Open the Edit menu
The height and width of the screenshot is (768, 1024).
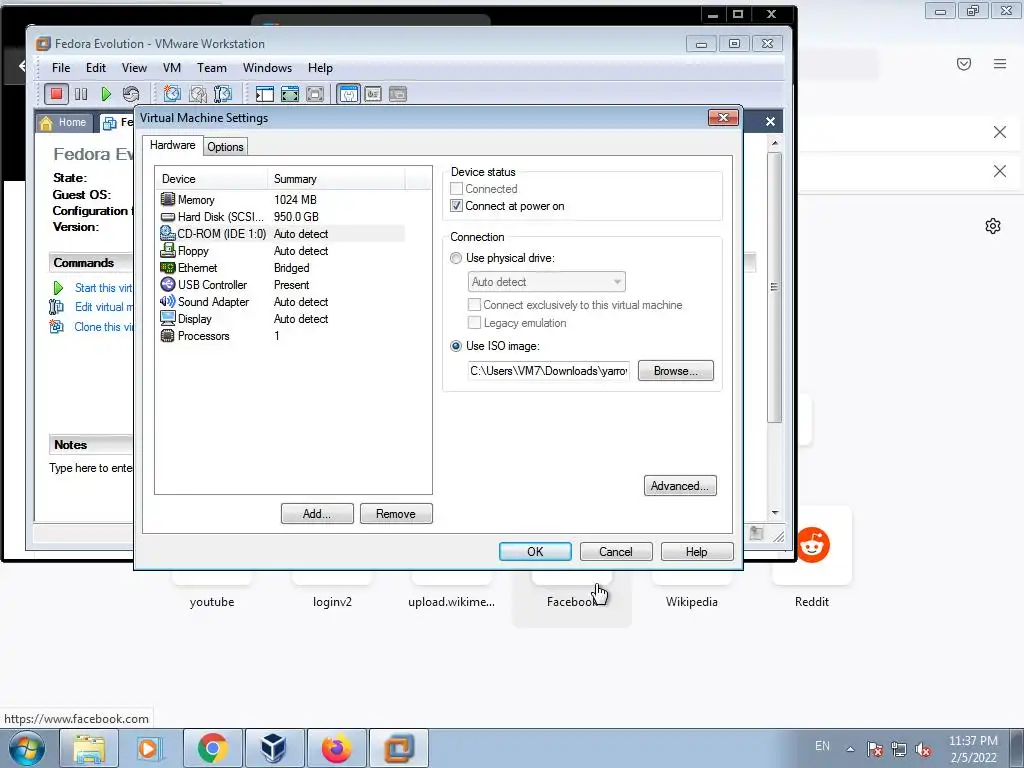coord(95,68)
